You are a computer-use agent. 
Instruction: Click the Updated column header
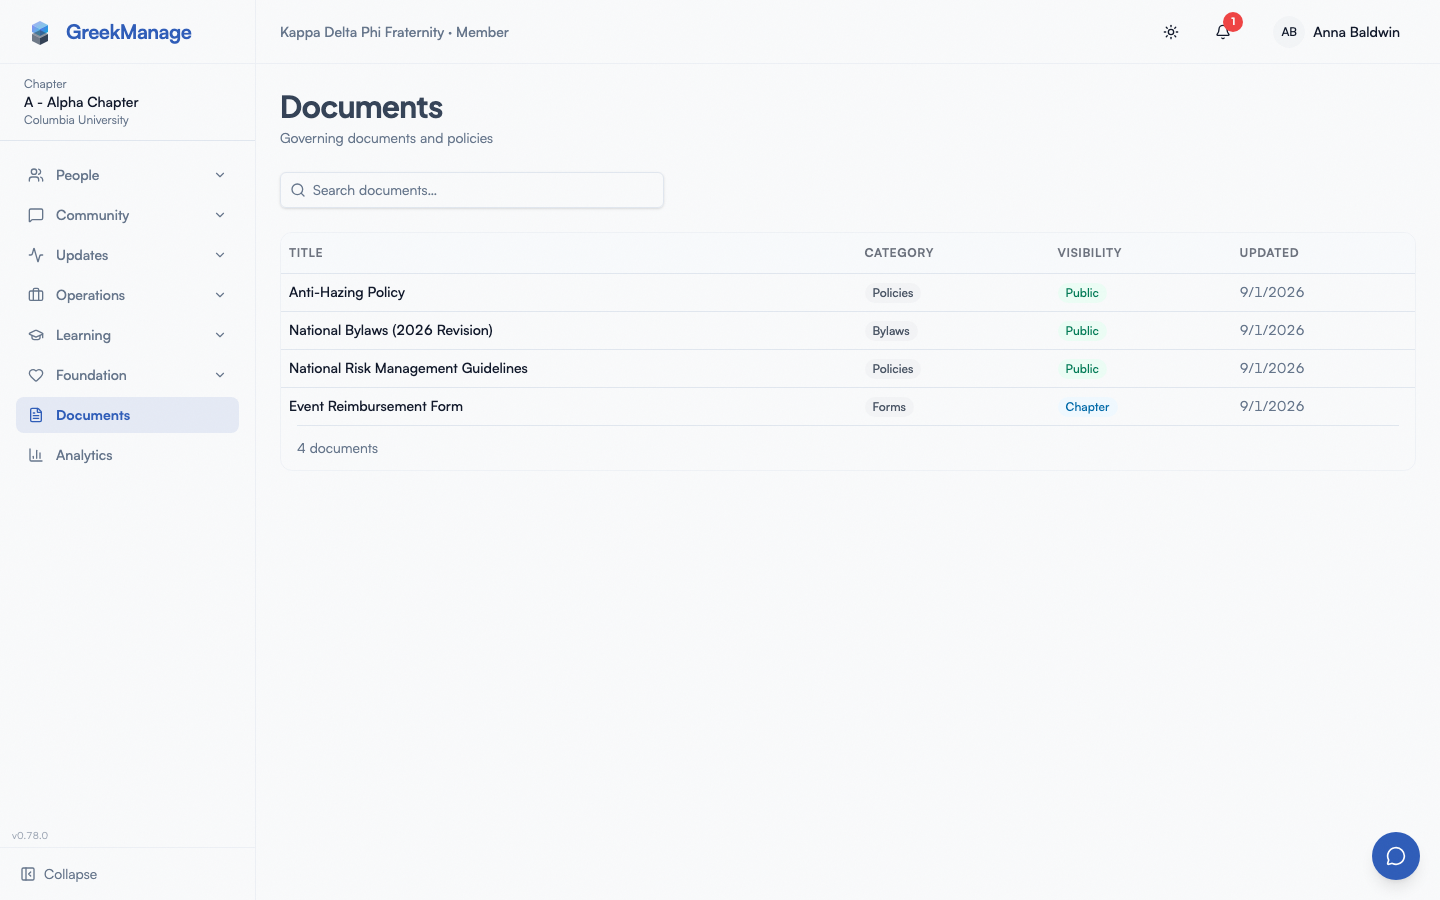pos(1269,253)
